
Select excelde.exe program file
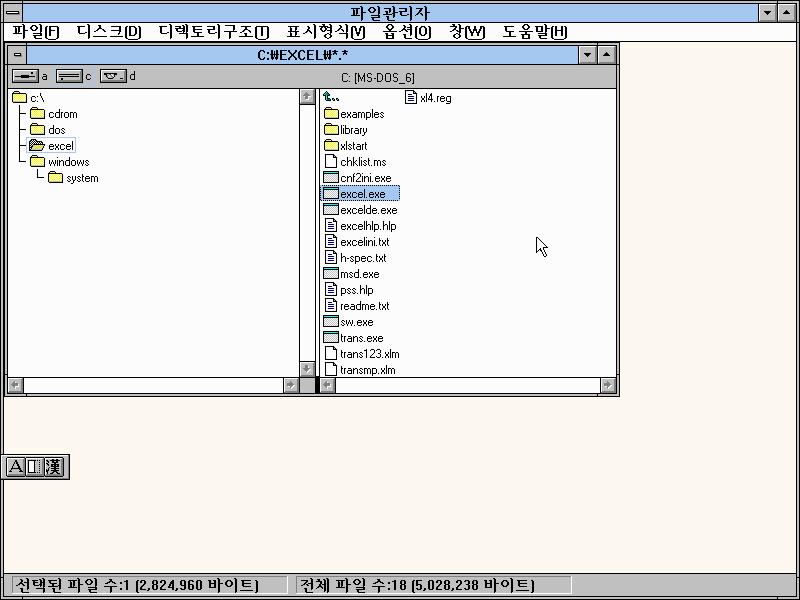coord(360,210)
